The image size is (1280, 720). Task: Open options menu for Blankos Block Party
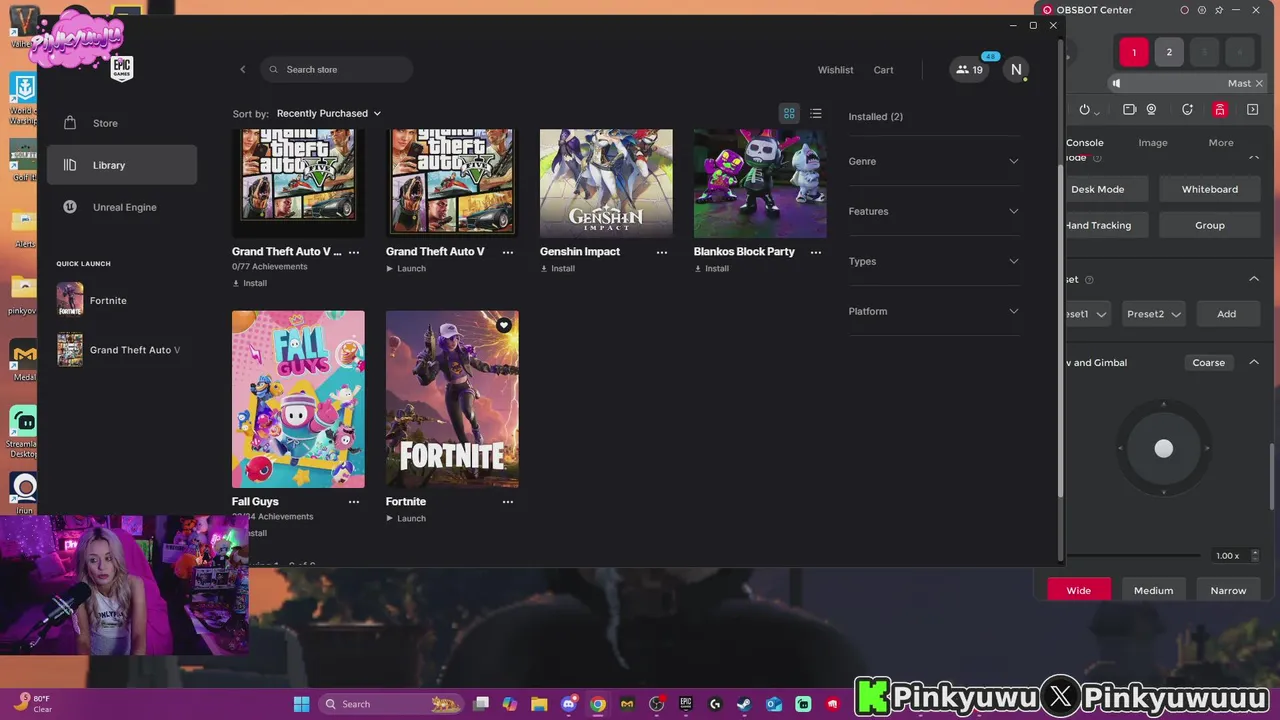pyautogui.click(x=815, y=252)
